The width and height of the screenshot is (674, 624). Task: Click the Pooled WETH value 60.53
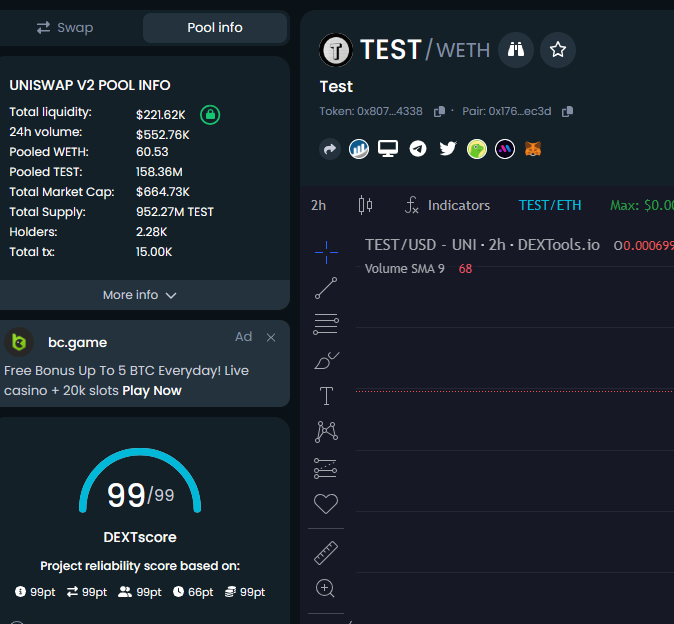pos(152,152)
